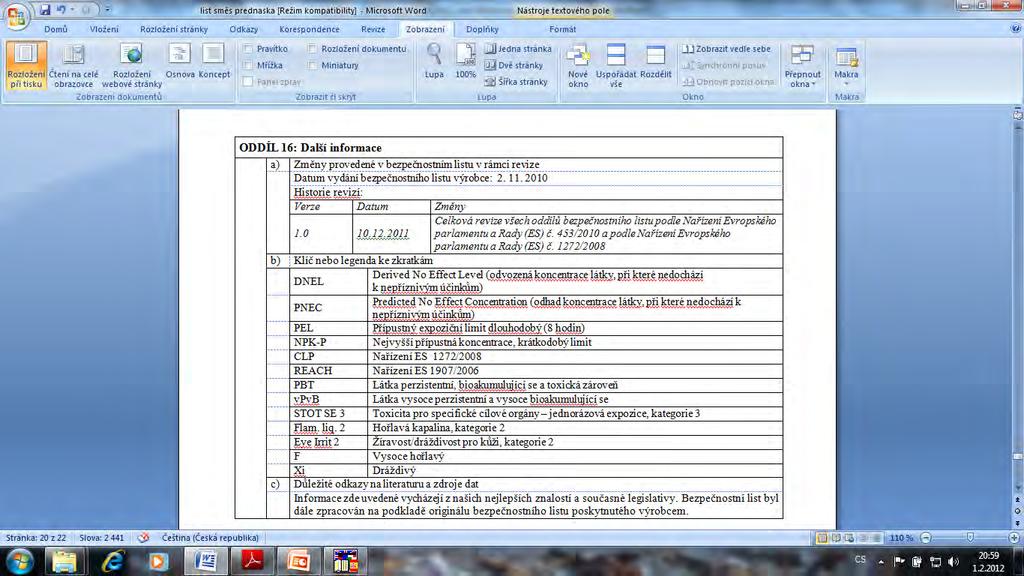1024x576 pixels.
Task: Open PowerPoint from taskbar
Action: click(x=298, y=561)
